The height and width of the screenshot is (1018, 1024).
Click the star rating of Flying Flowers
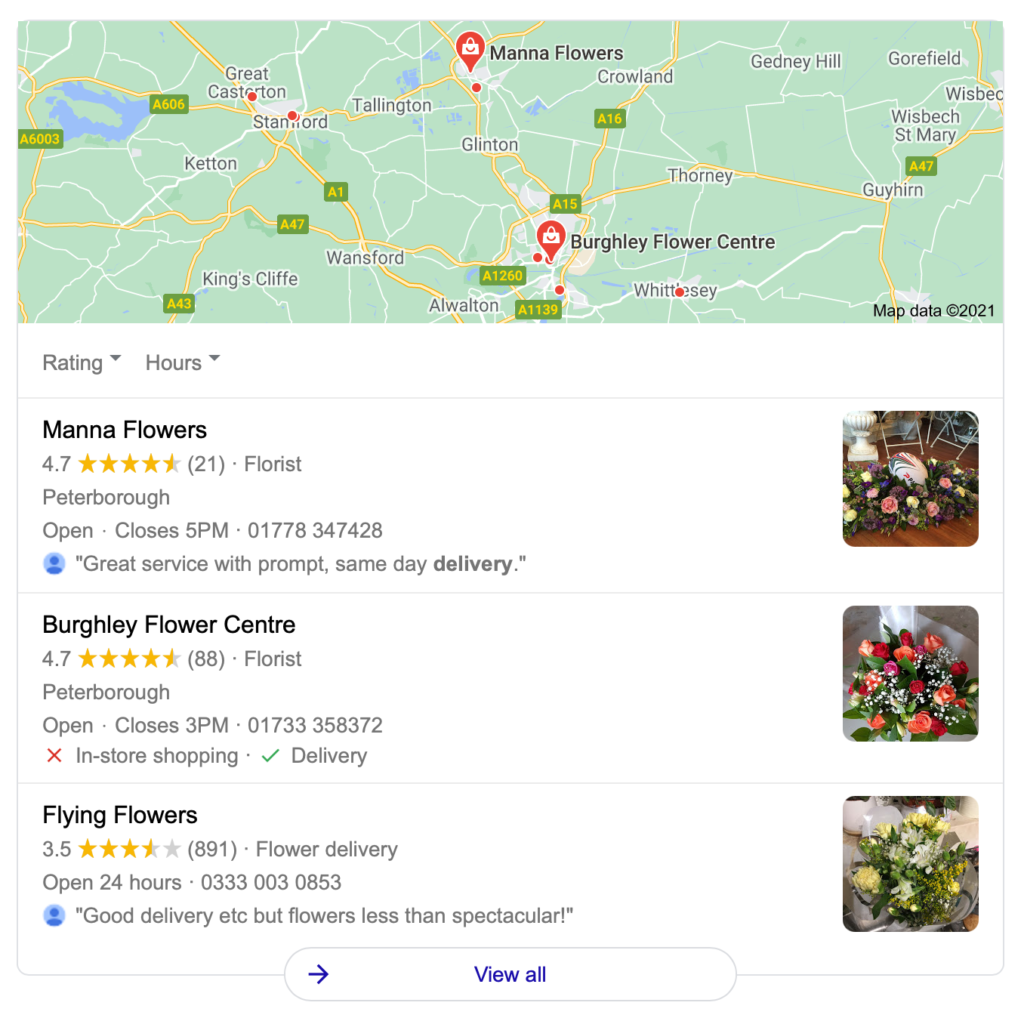pos(129,849)
